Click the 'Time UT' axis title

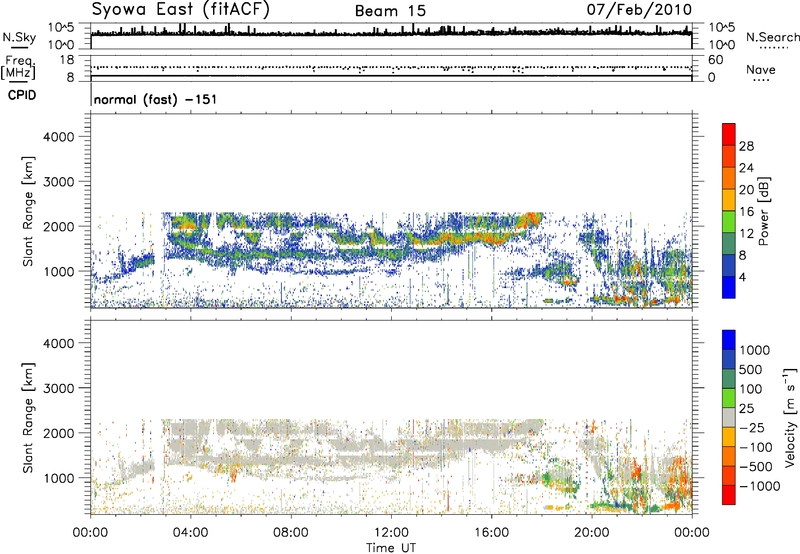(391, 548)
